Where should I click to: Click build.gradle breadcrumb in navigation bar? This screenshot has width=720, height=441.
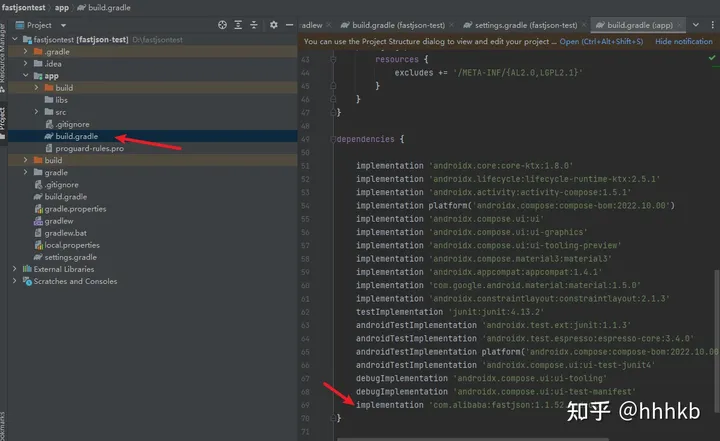pos(104,7)
